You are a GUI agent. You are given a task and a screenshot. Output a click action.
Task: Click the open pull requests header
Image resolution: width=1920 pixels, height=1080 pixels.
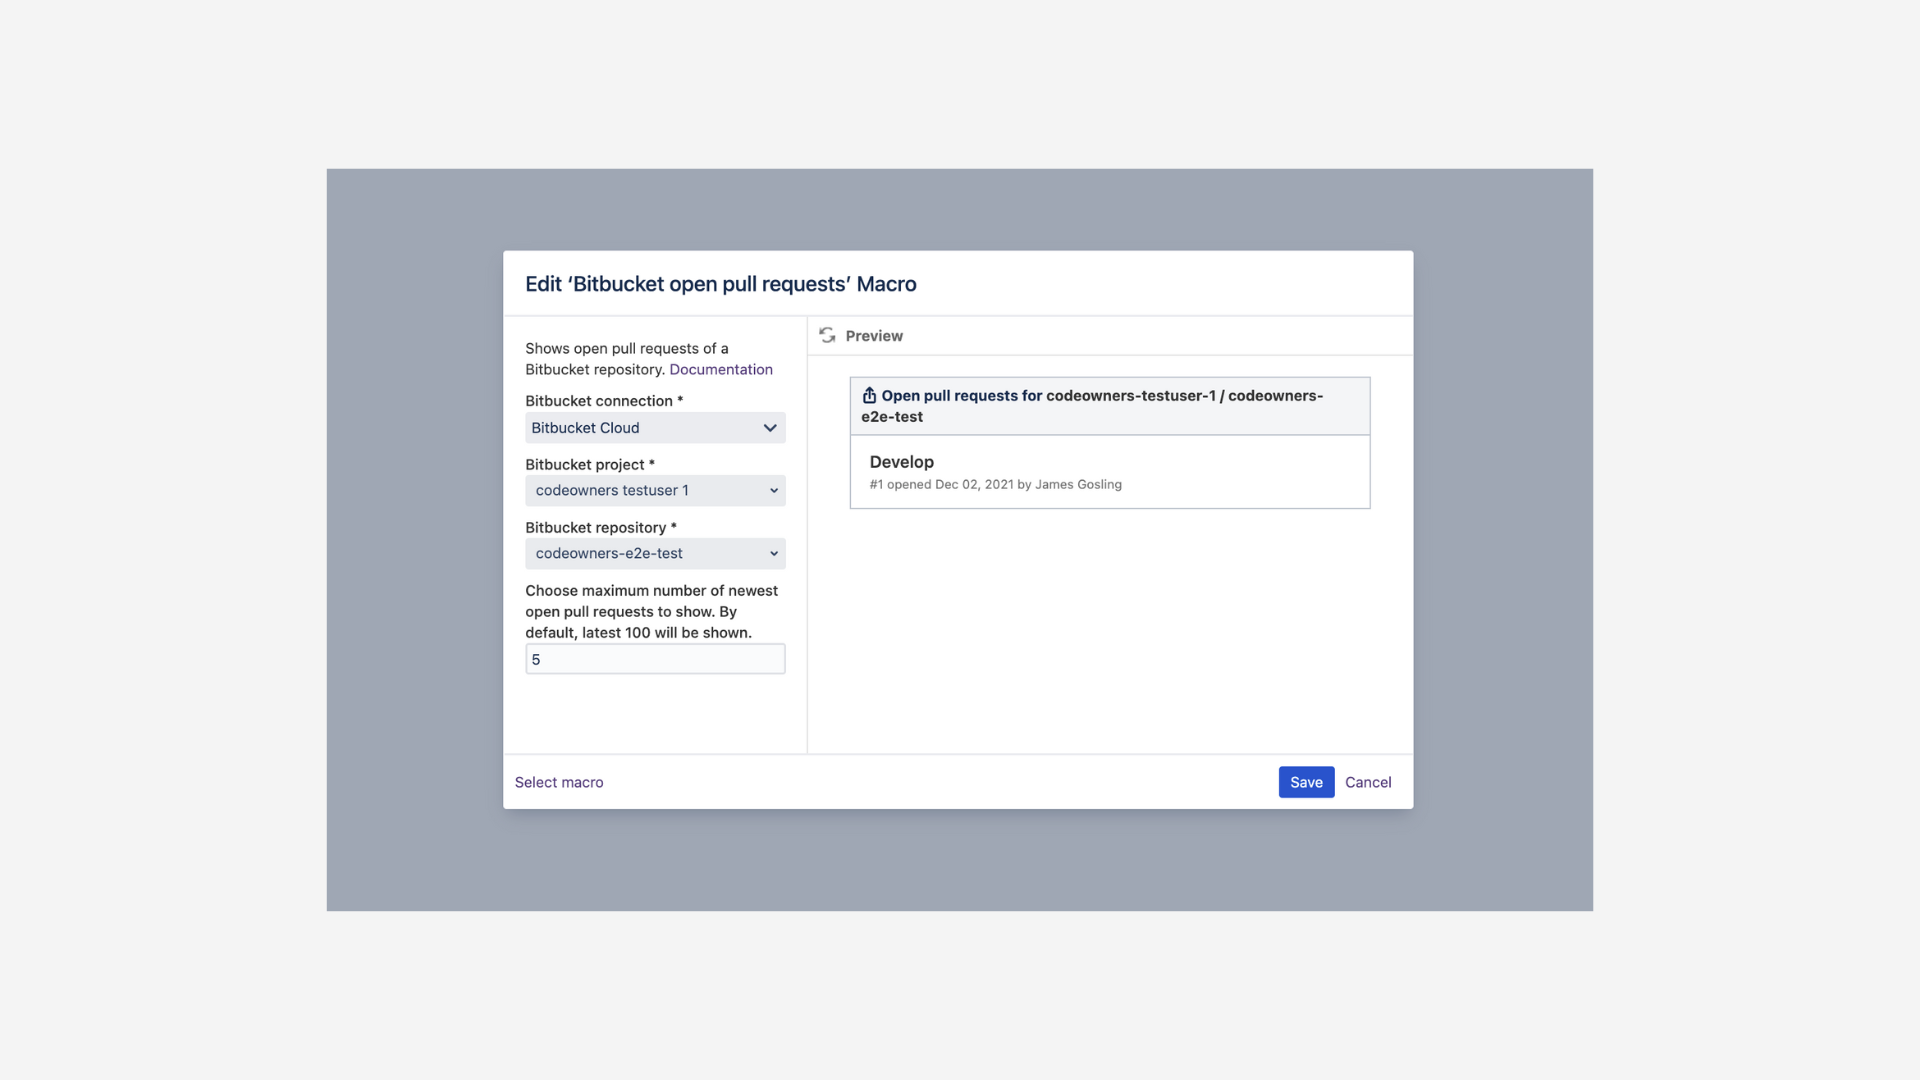coord(1100,406)
